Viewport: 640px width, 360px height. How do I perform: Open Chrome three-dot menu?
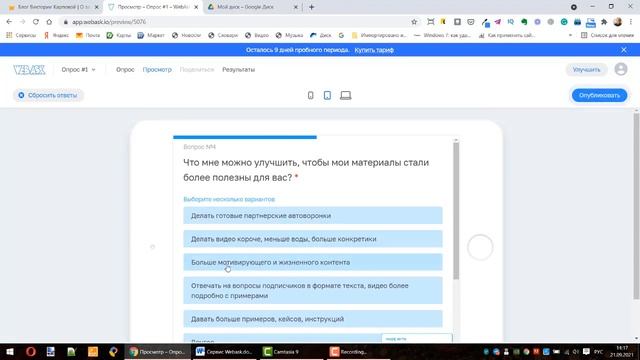631,22
